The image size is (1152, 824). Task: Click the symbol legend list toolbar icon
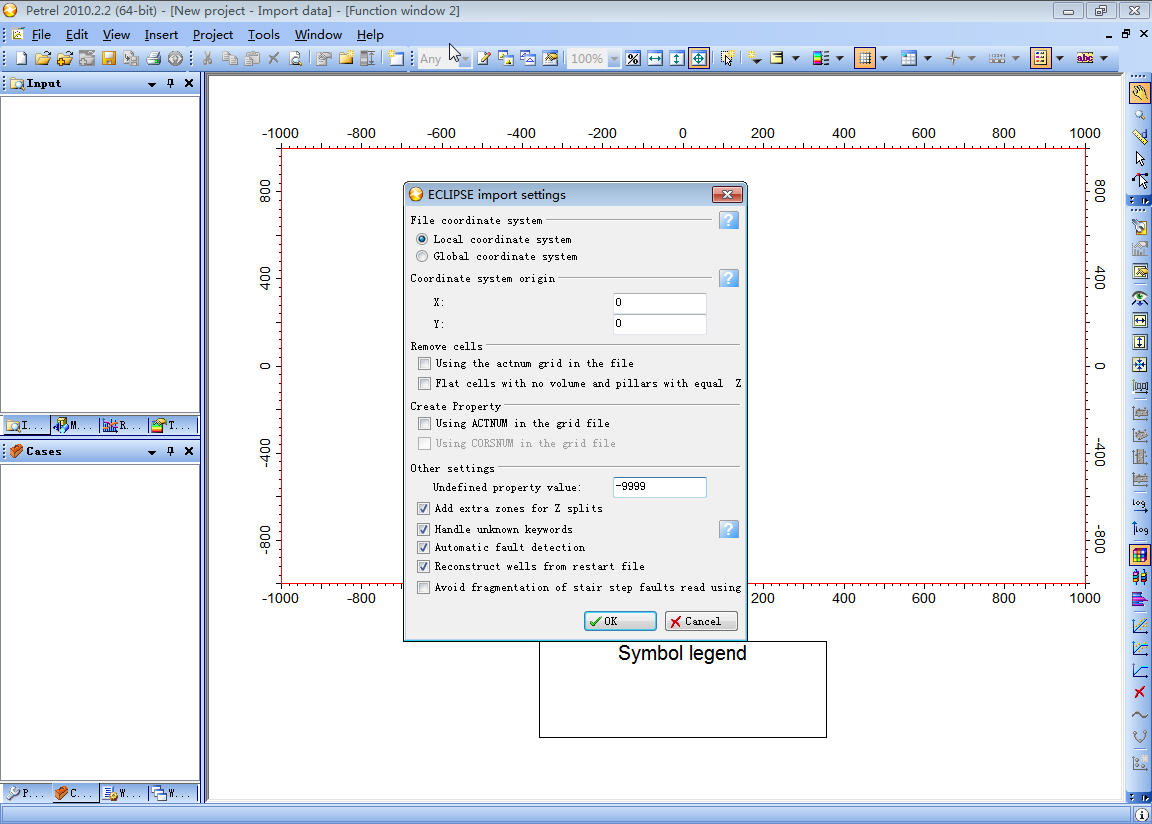[1040, 59]
